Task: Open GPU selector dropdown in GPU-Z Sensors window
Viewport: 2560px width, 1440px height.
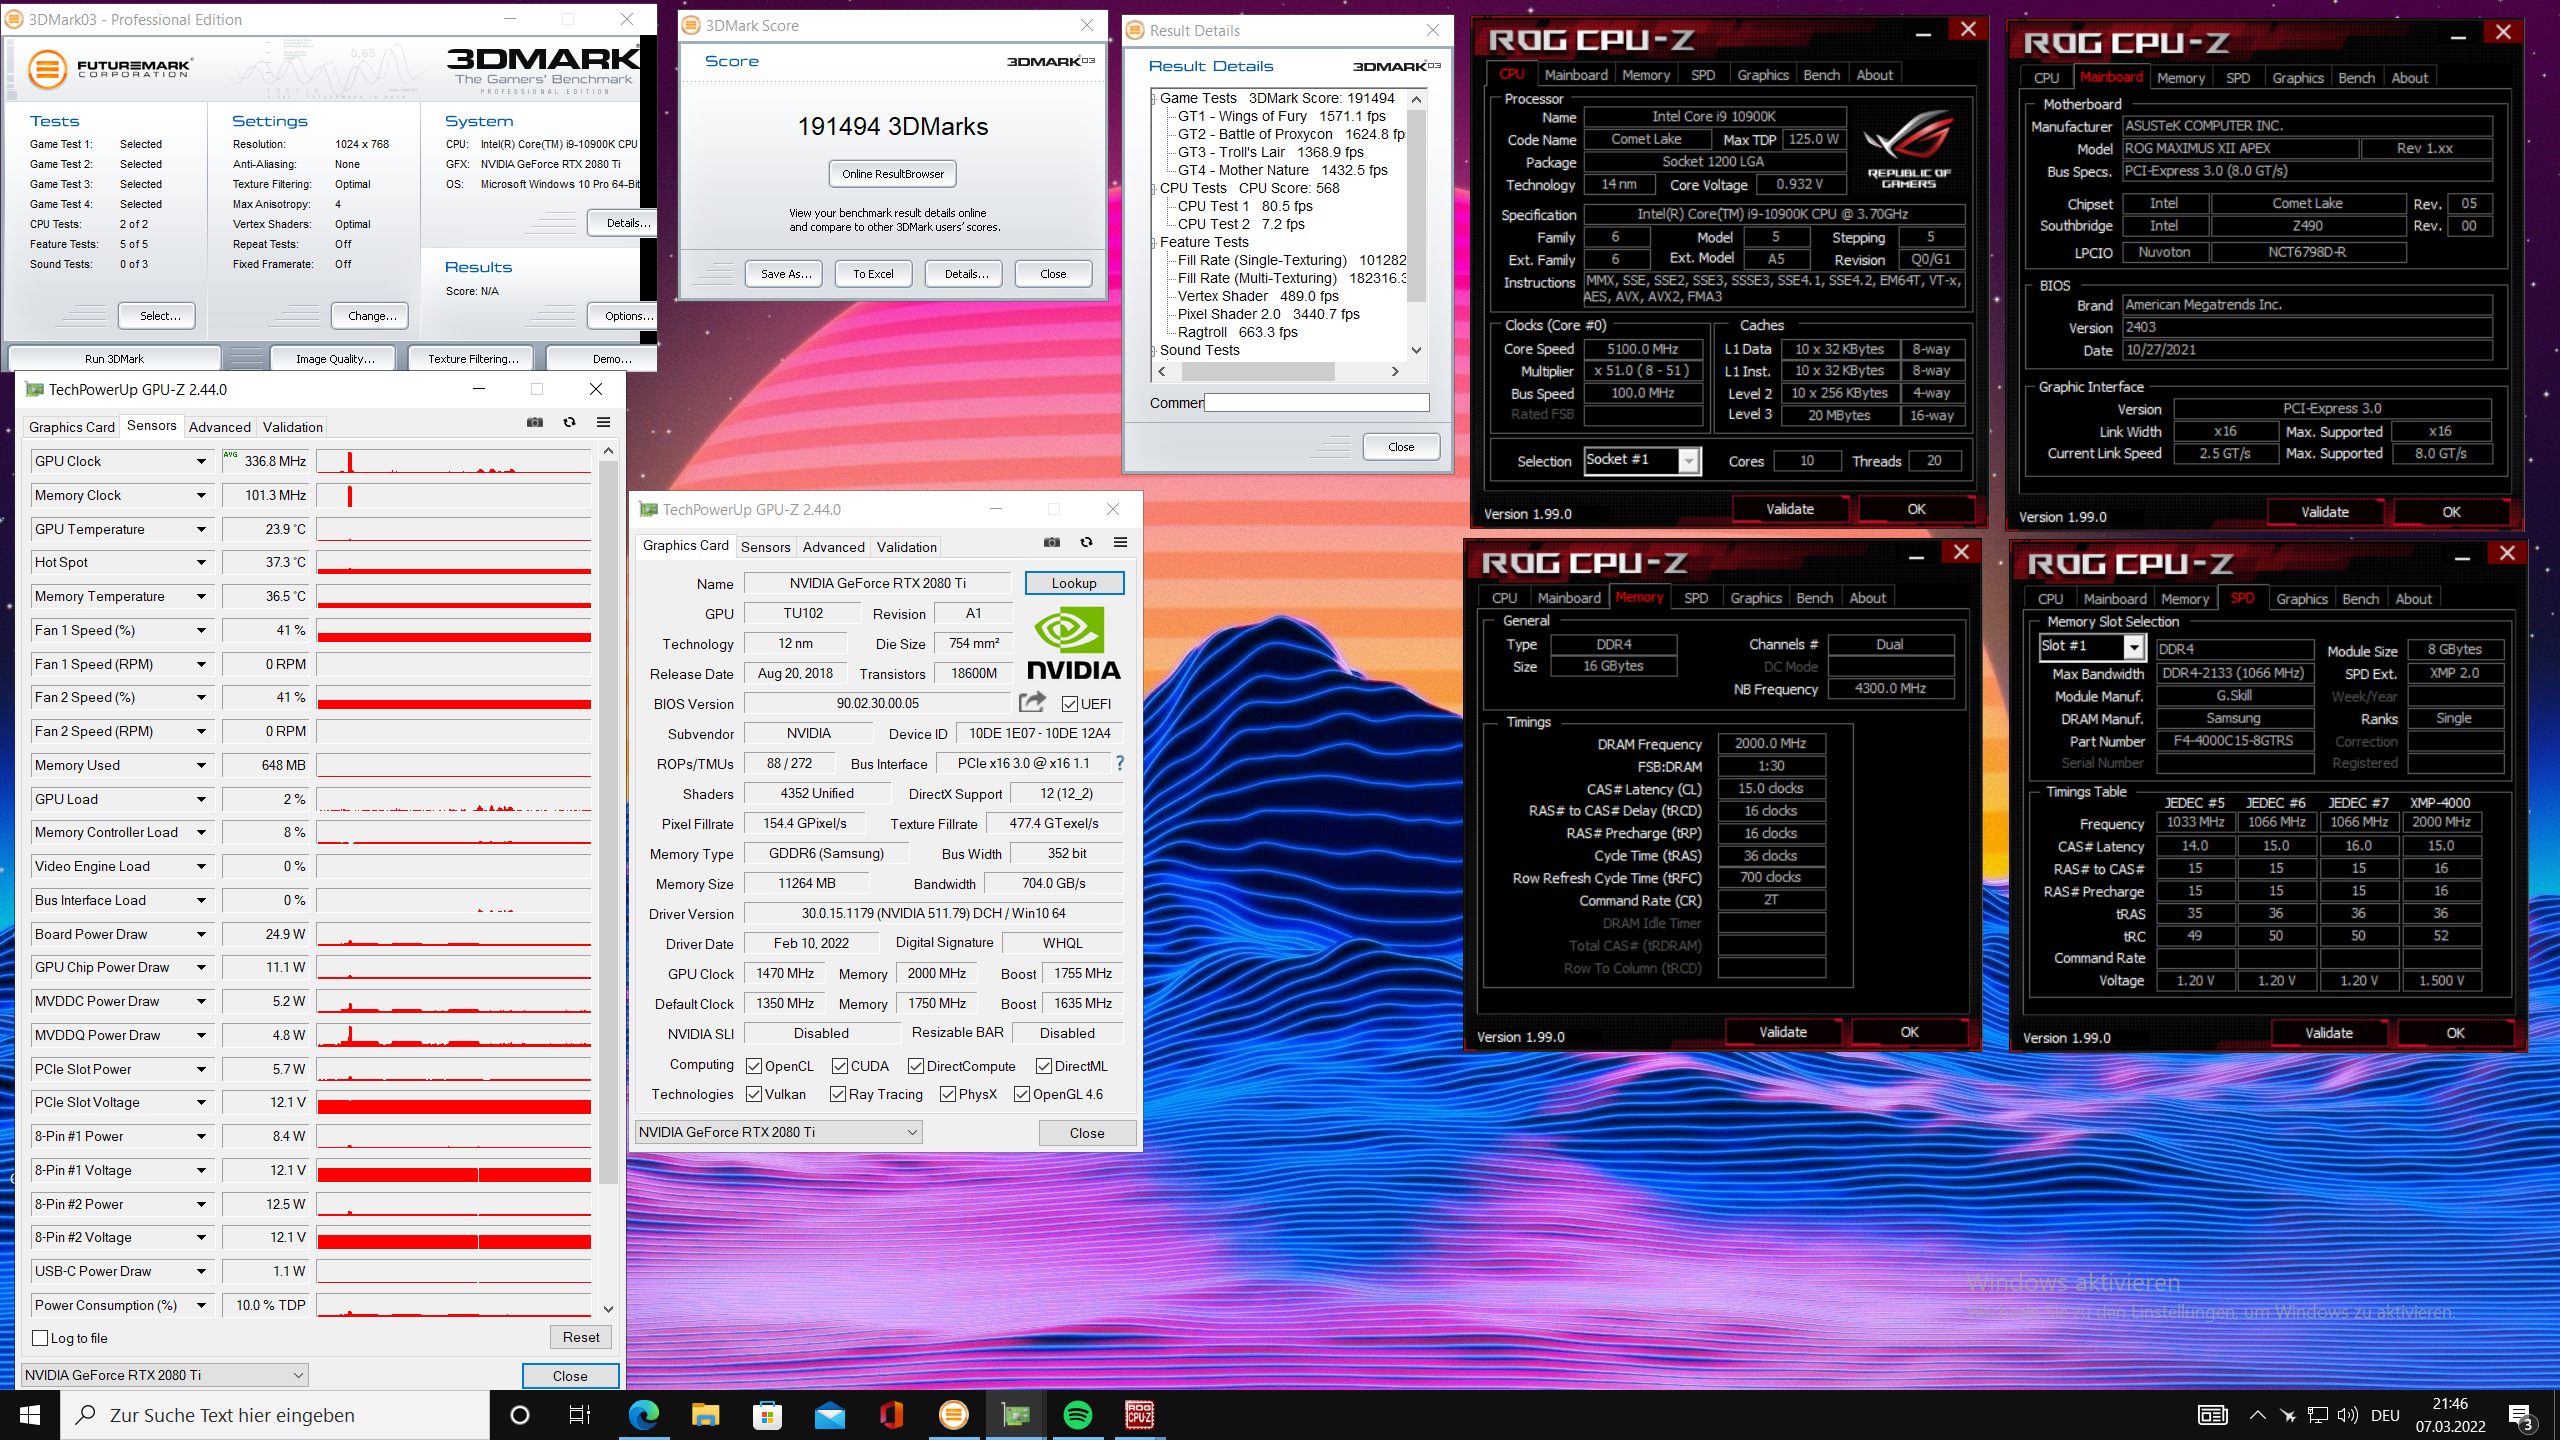Action: point(165,1375)
